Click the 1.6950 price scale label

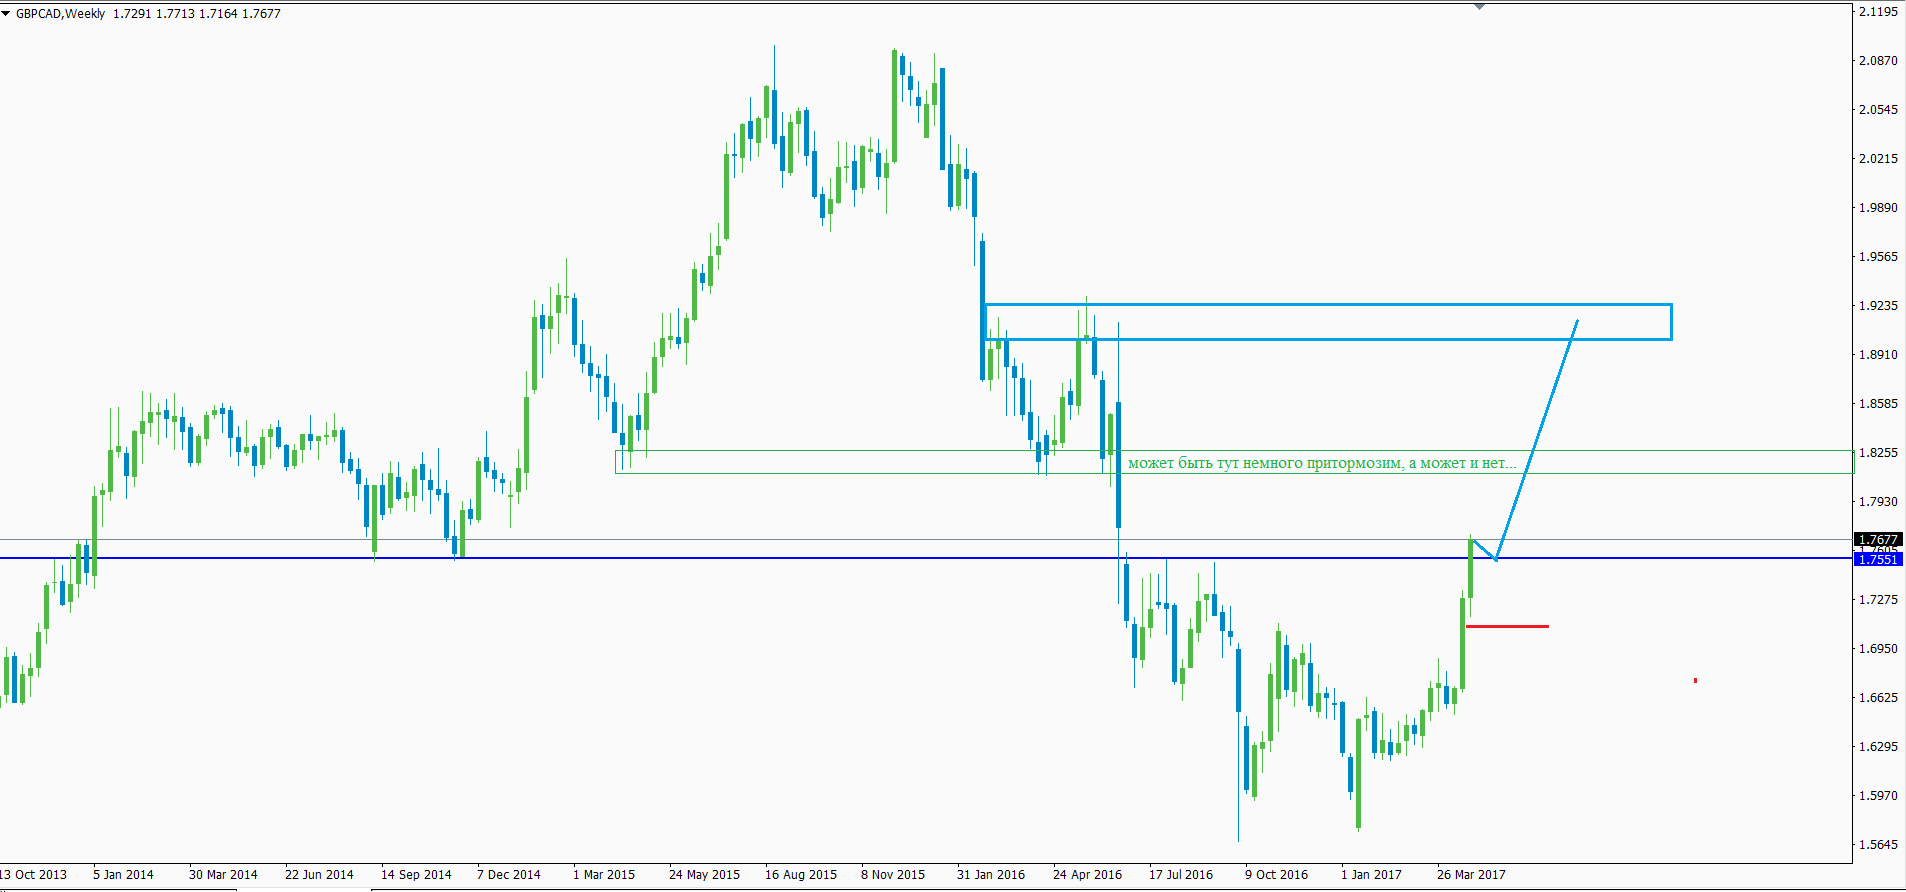click(1878, 649)
